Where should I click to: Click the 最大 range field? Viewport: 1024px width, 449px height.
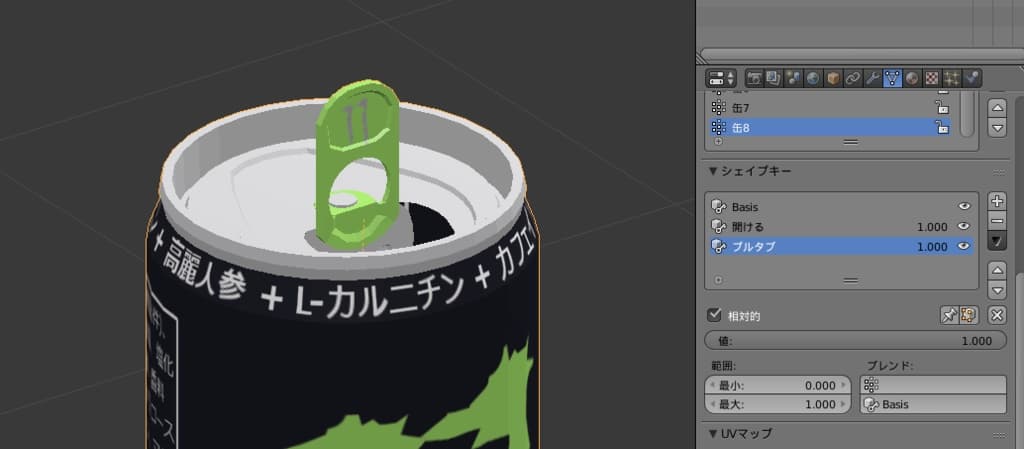point(778,404)
